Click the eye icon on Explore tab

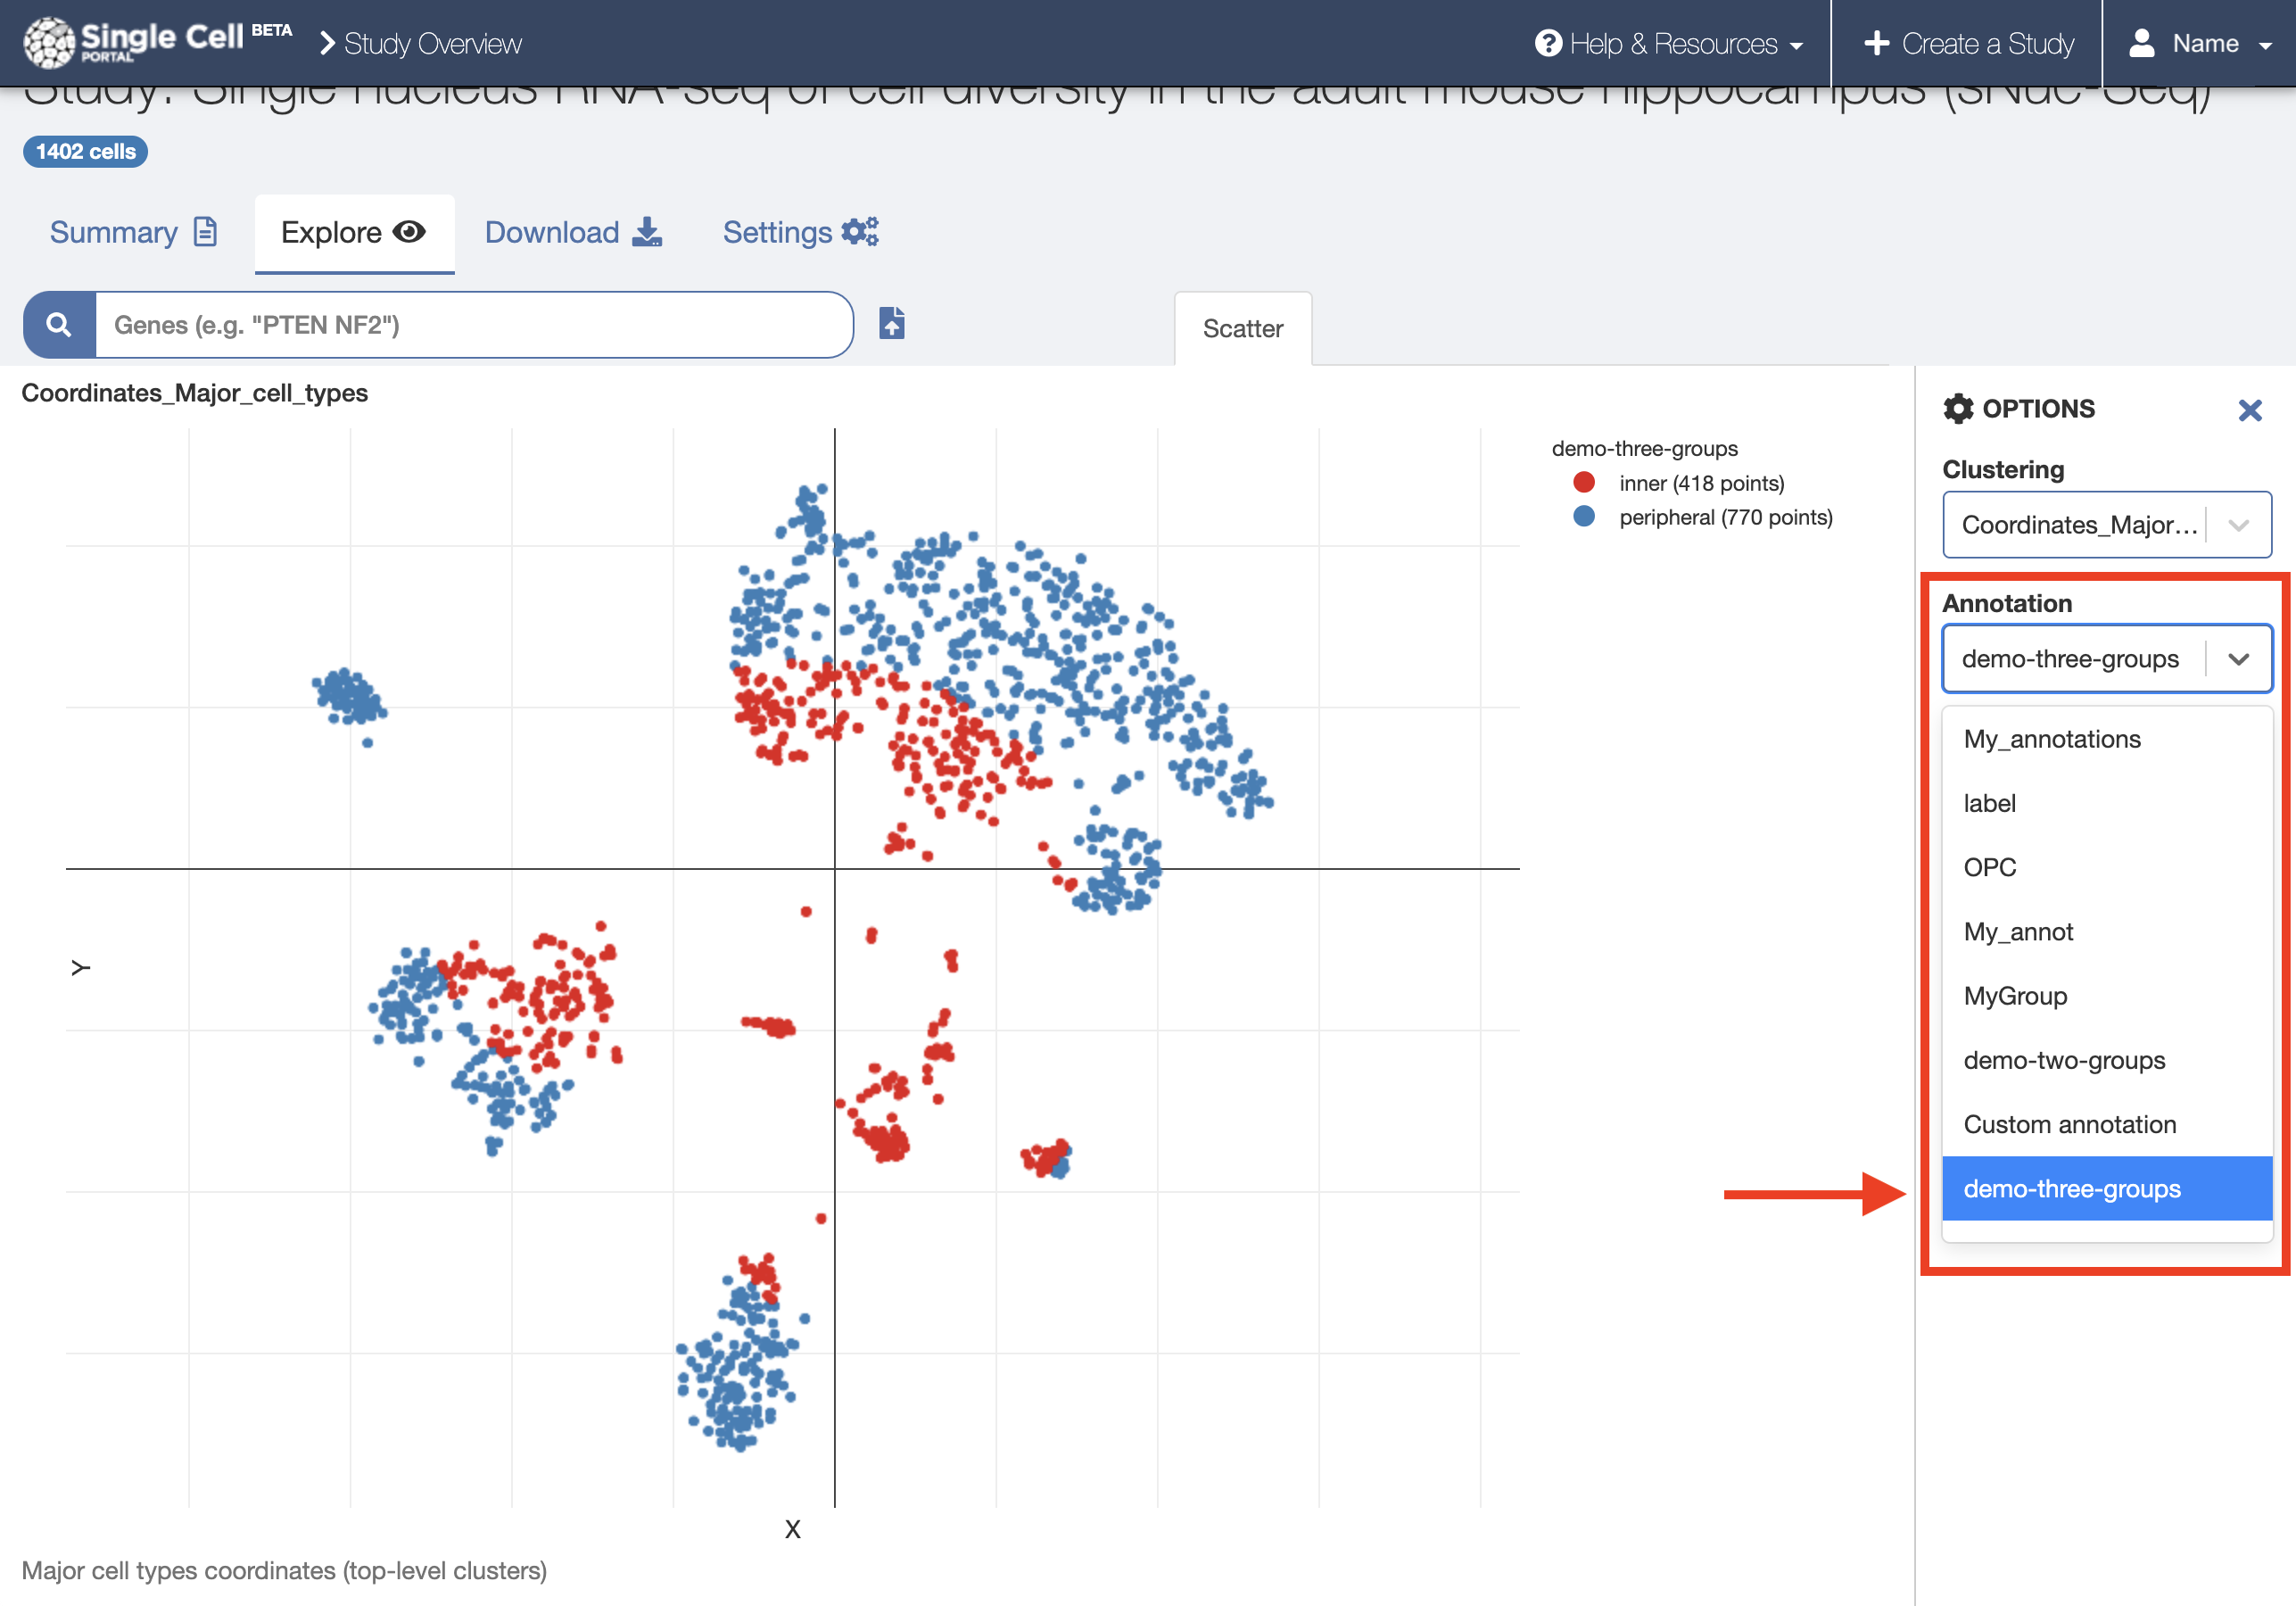click(x=410, y=231)
